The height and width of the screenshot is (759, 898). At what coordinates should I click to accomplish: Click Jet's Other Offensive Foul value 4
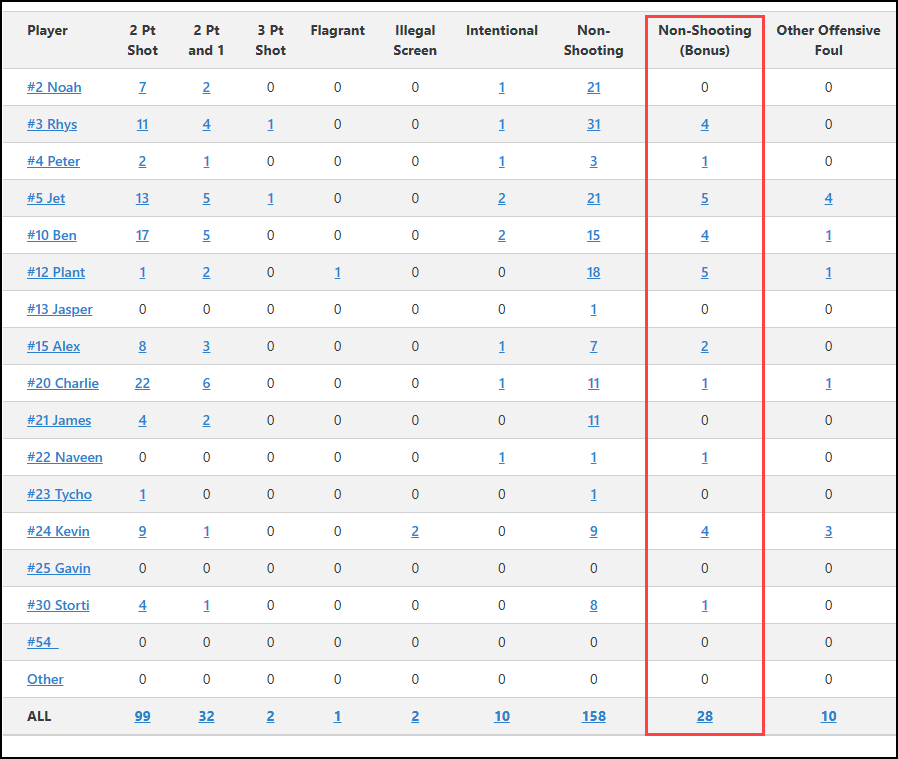828,198
